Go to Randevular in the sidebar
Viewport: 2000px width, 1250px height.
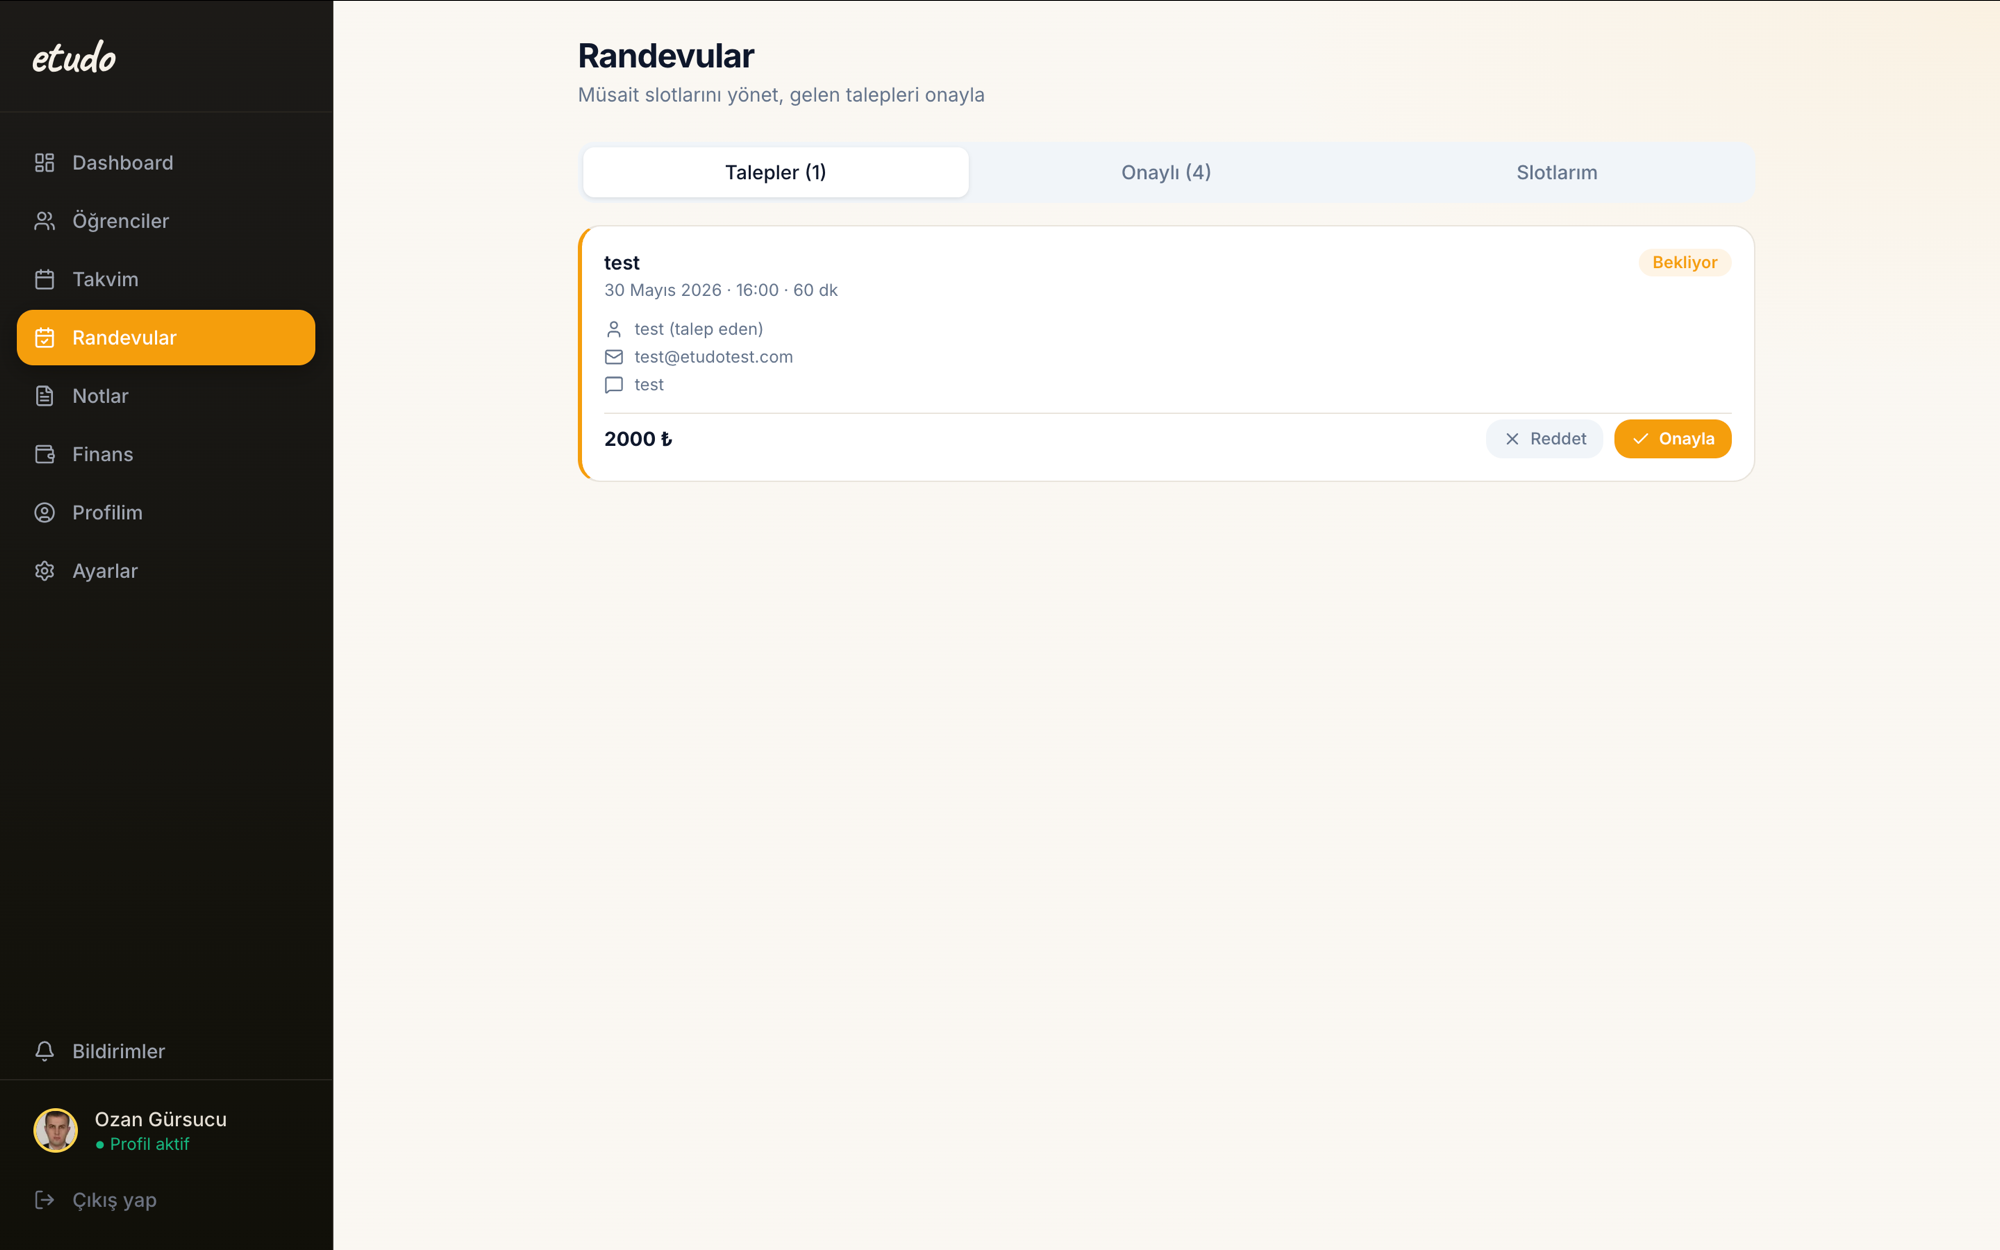[x=166, y=337]
